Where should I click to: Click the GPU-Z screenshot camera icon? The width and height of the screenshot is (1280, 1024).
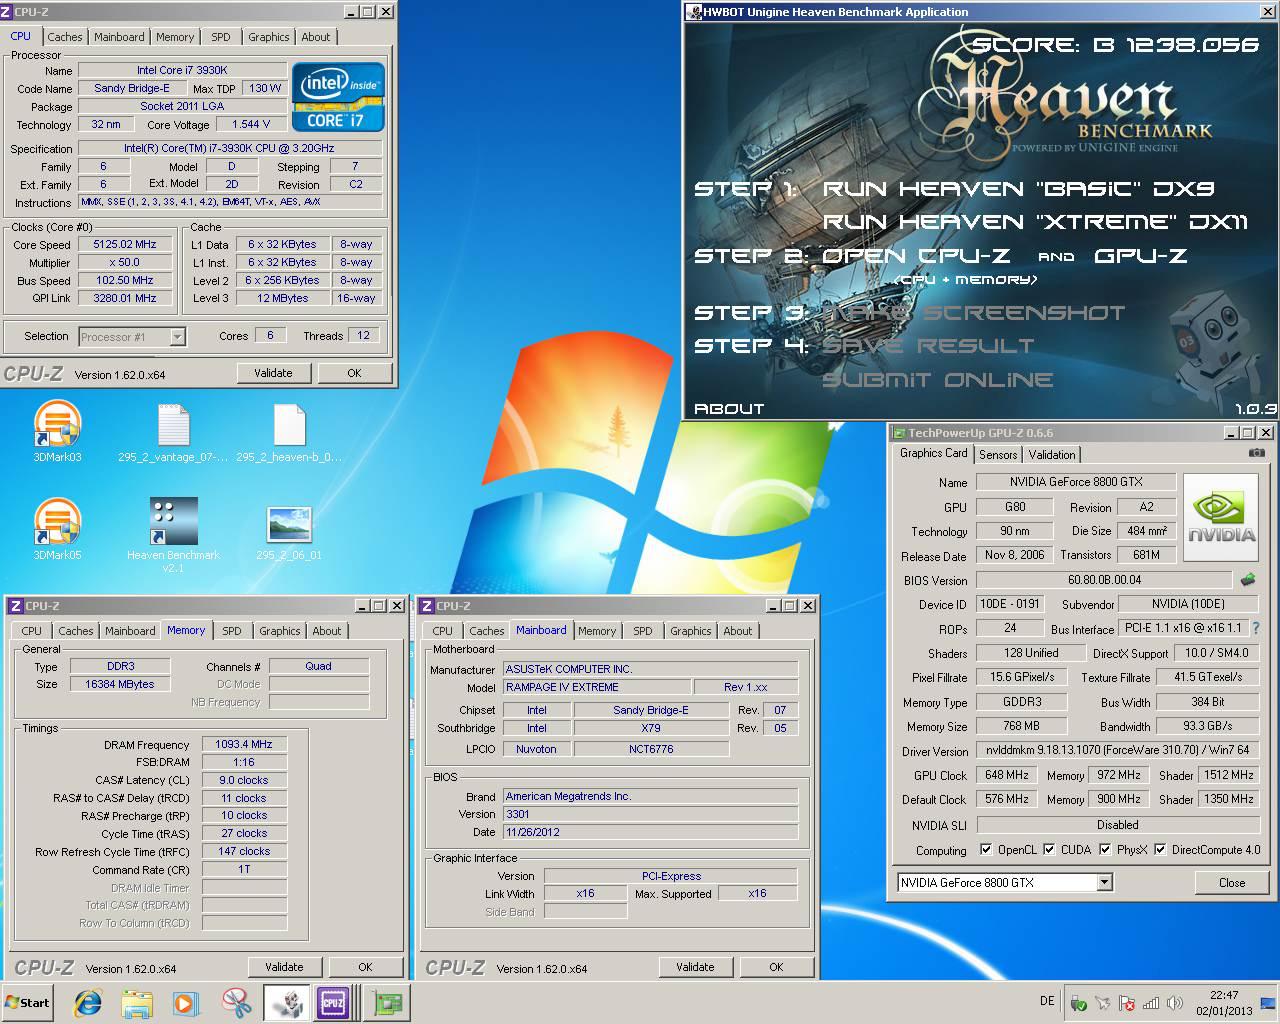tap(1257, 453)
